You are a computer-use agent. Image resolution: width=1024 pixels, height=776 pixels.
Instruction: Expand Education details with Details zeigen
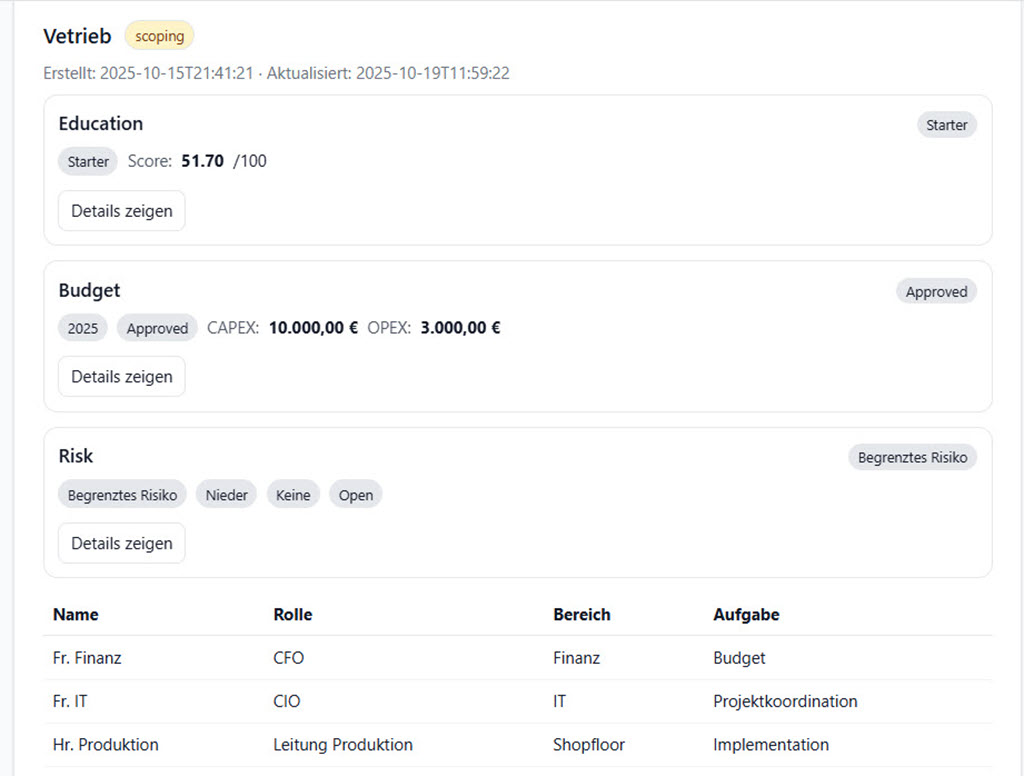(x=121, y=211)
